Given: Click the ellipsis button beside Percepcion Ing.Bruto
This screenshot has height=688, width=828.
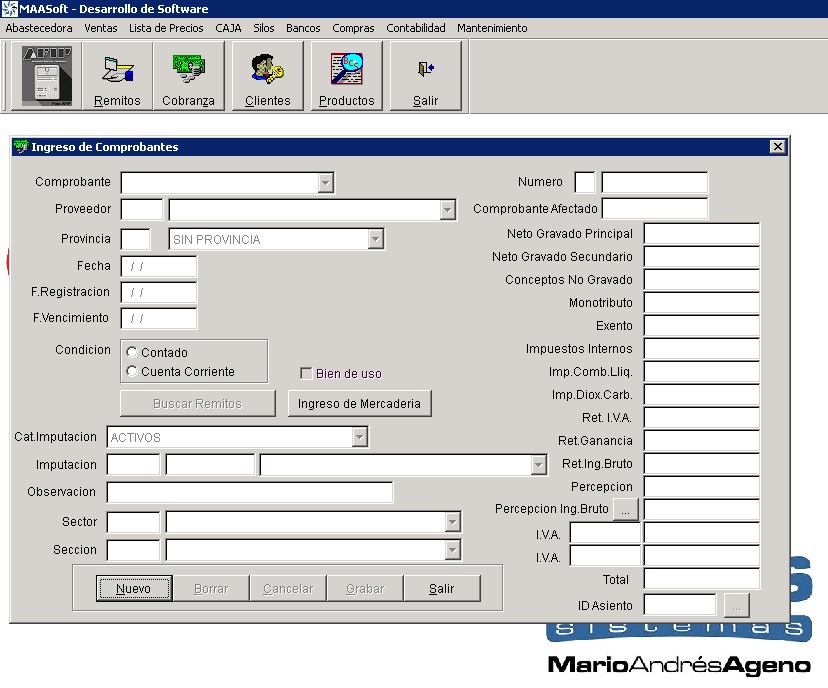Looking at the screenshot, I should [x=625, y=509].
